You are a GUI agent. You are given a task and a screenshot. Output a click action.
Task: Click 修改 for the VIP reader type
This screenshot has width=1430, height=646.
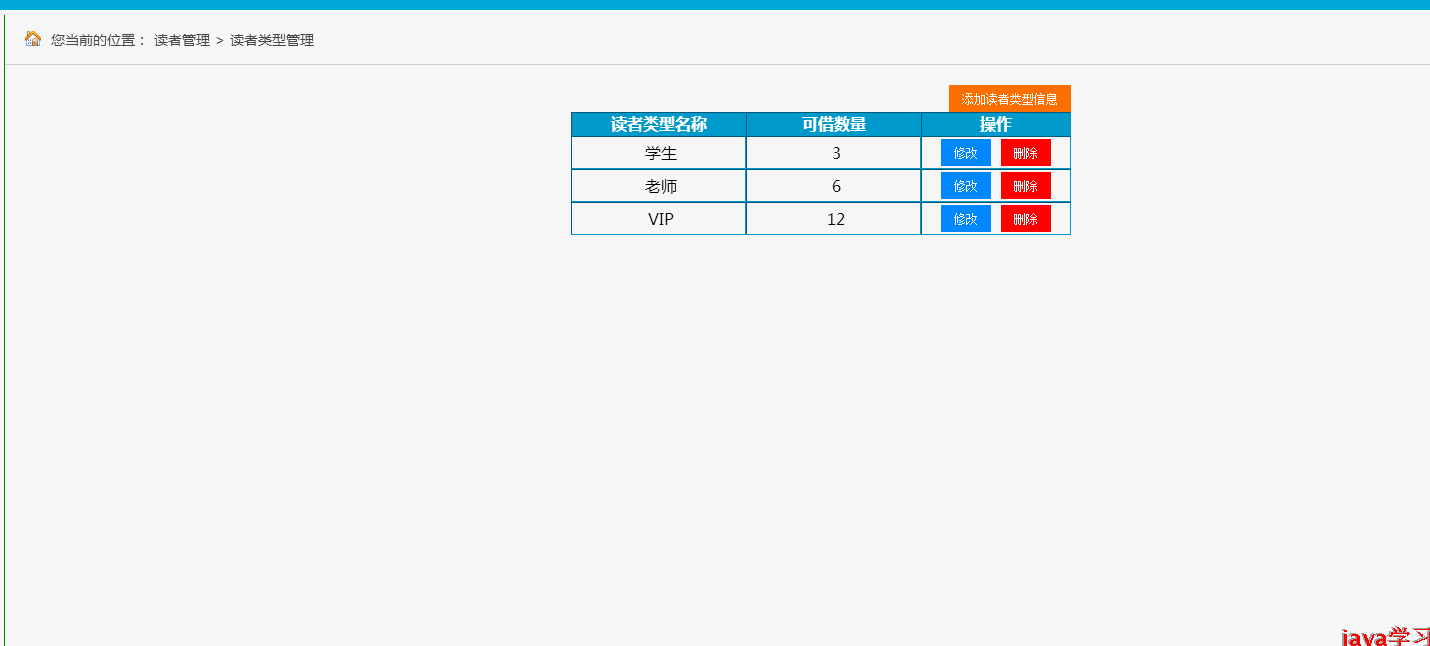pos(964,218)
